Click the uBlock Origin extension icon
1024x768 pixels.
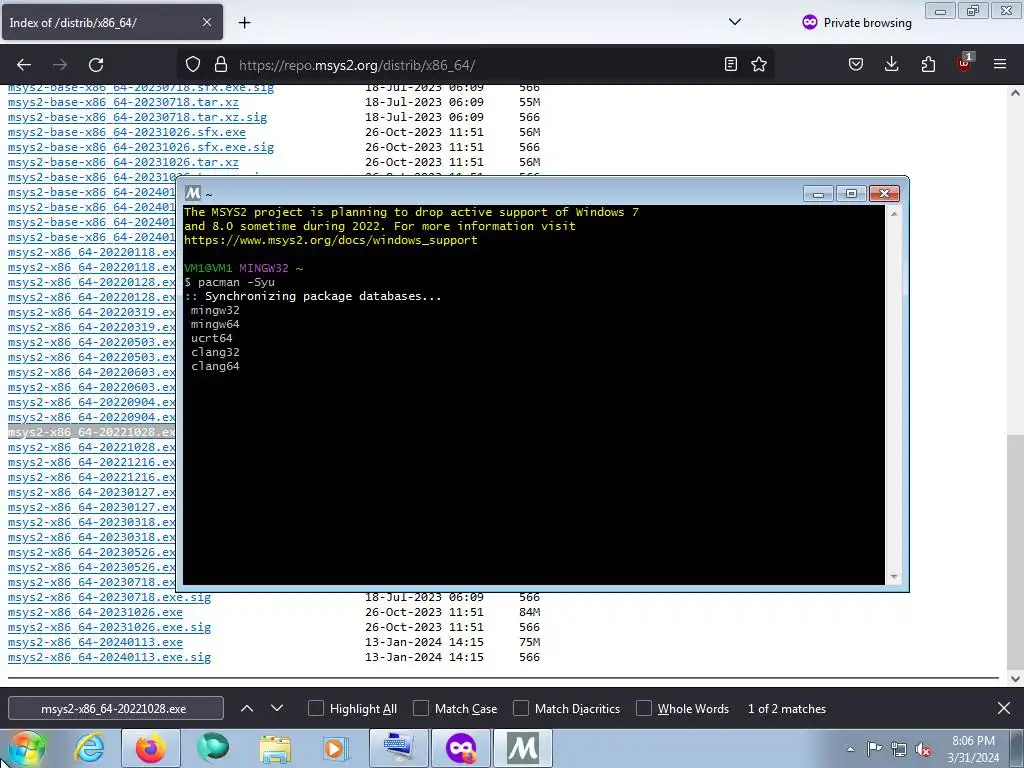click(x=964, y=63)
